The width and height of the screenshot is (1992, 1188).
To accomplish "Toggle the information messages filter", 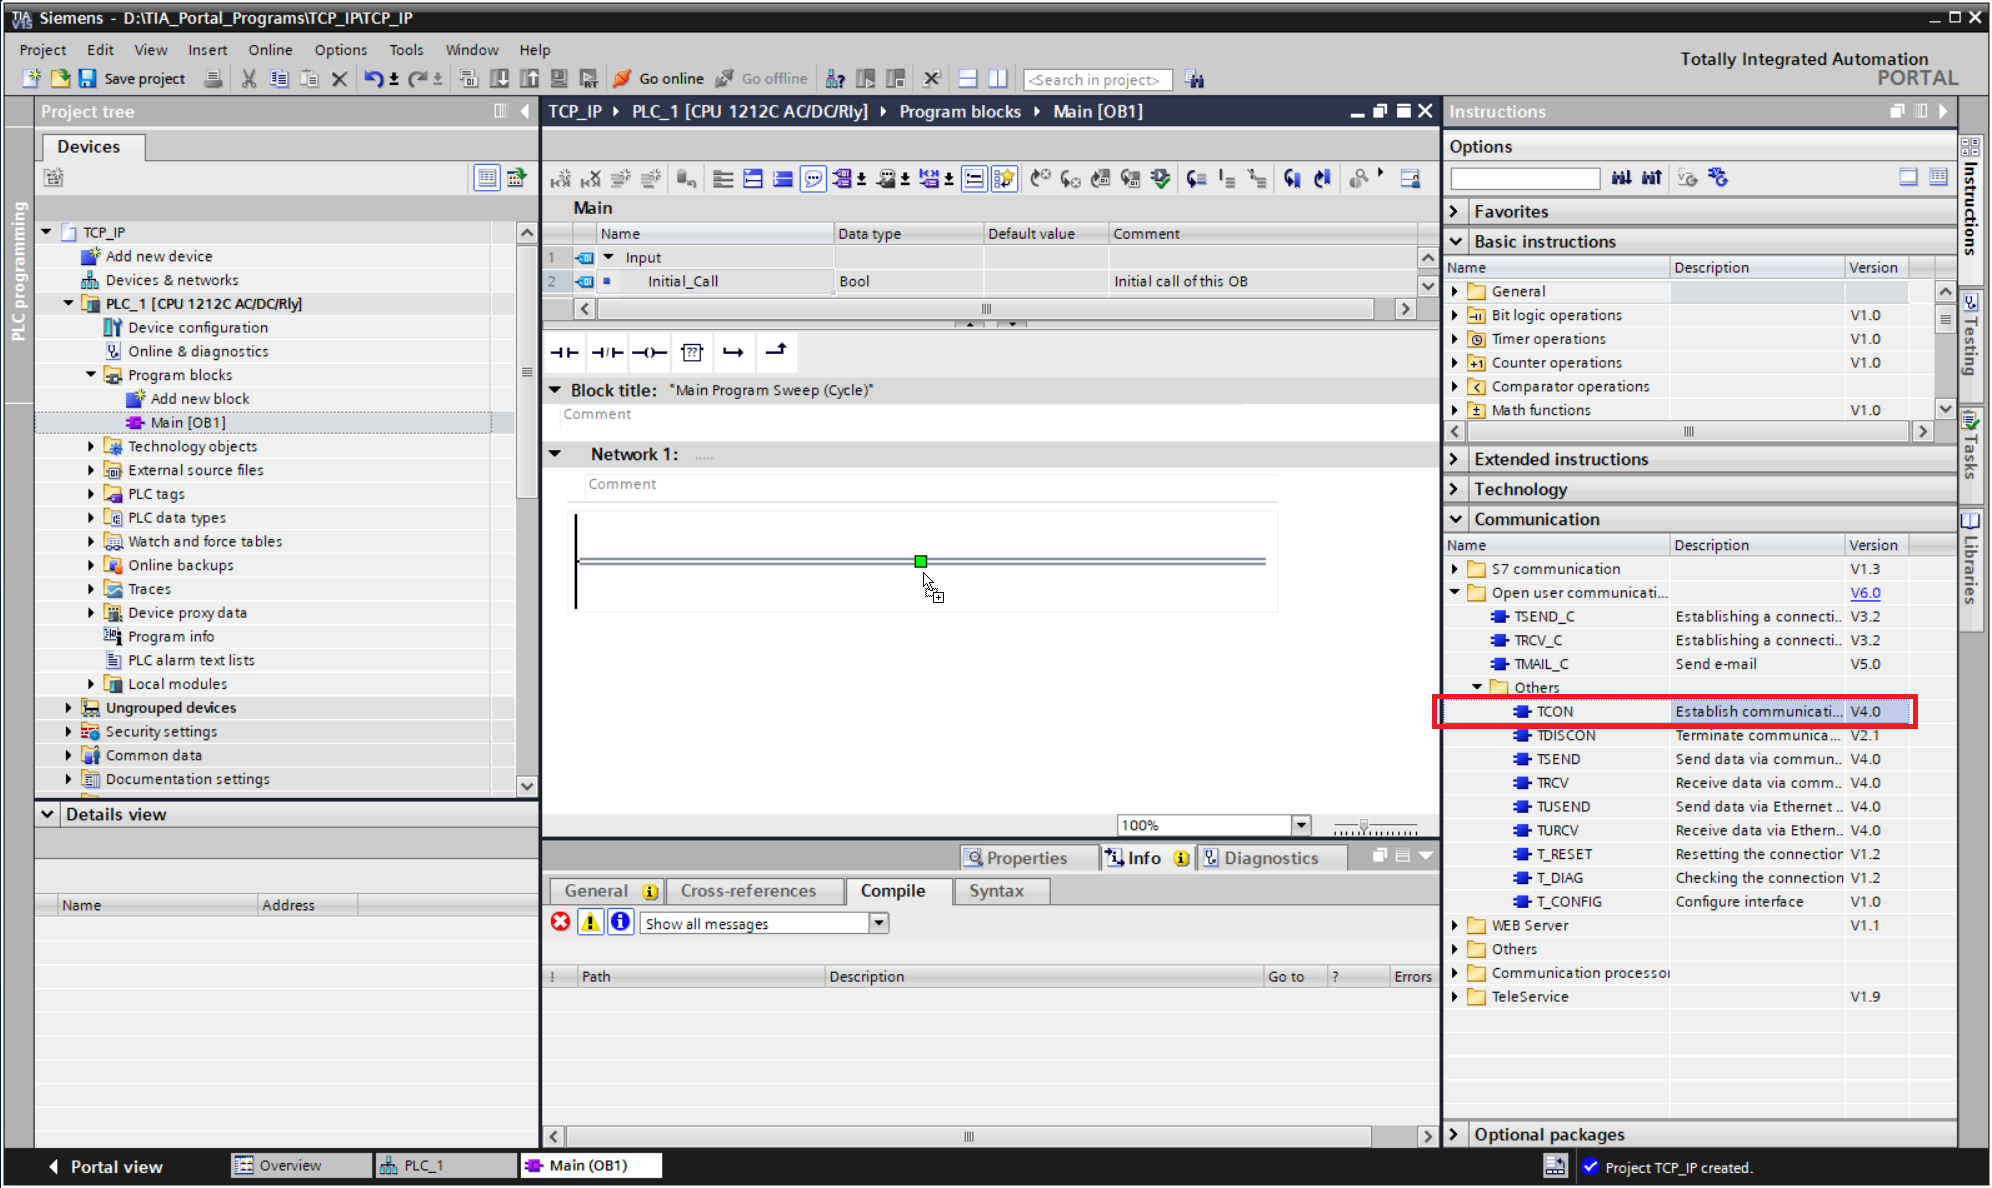I will [620, 922].
